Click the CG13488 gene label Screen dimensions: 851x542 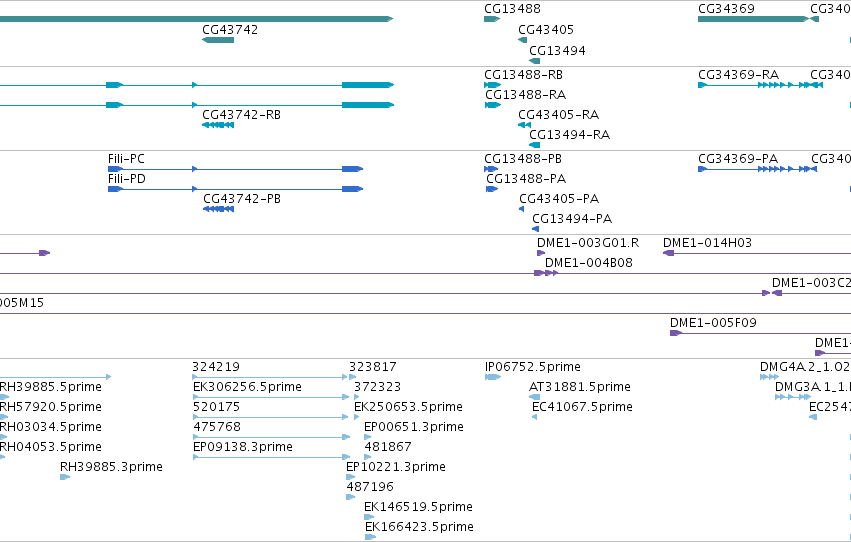[512, 9]
